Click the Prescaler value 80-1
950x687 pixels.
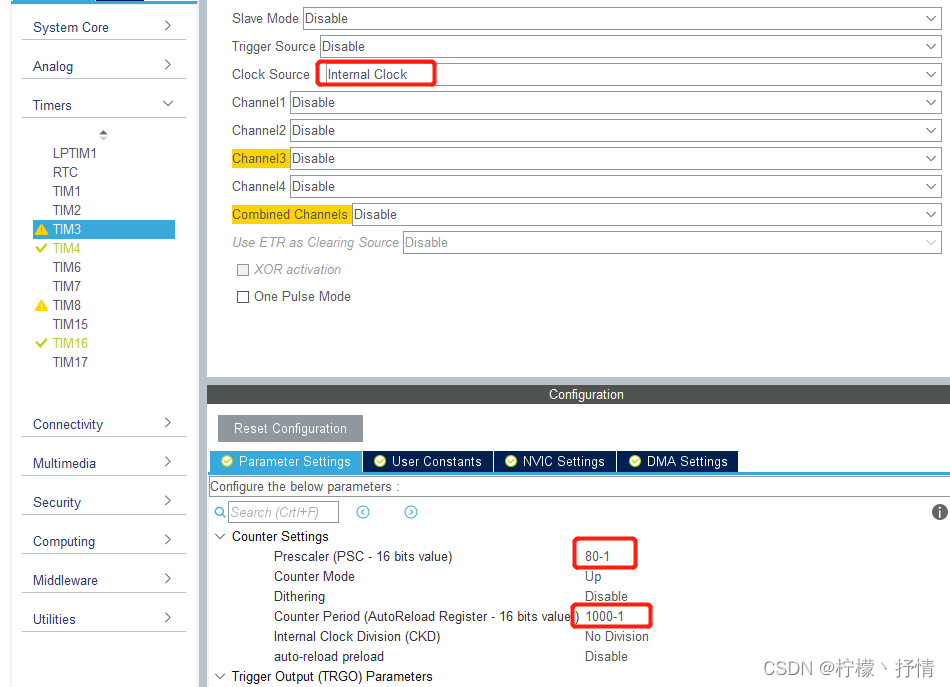click(597, 556)
